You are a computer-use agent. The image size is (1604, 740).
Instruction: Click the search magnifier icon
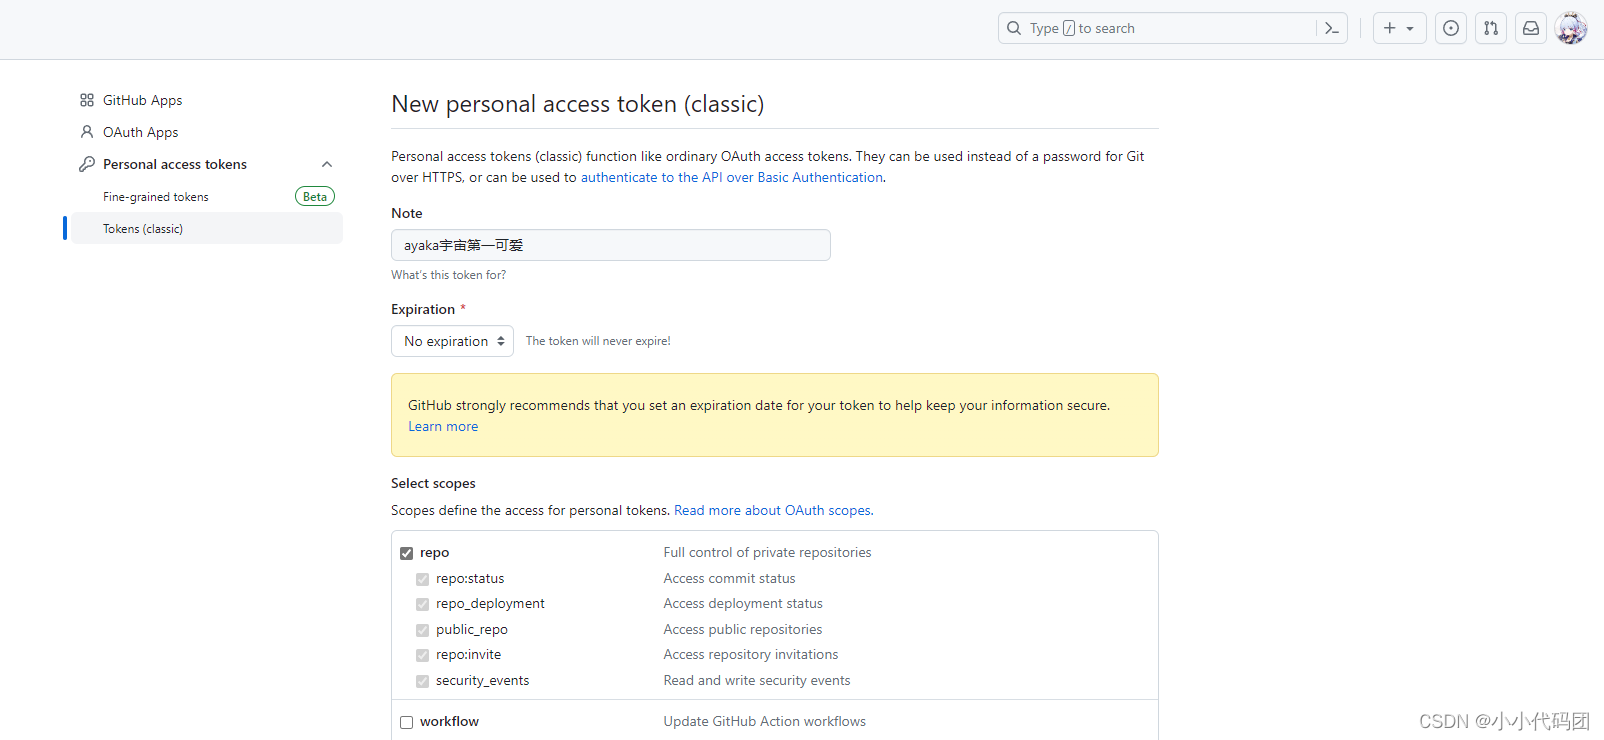(1014, 29)
